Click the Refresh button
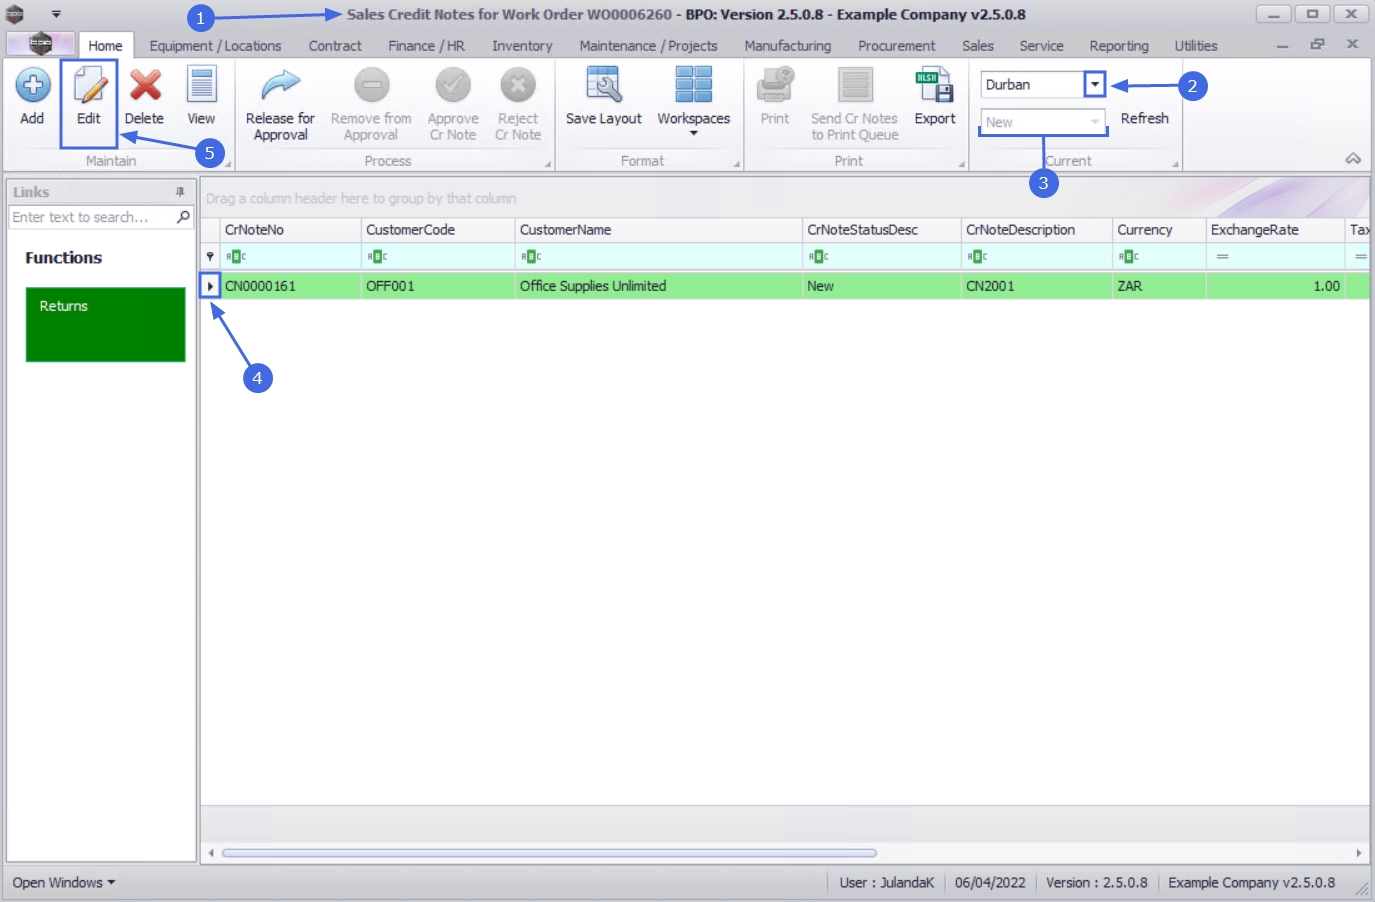The height and width of the screenshot is (902, 1375). [1144, 118]
